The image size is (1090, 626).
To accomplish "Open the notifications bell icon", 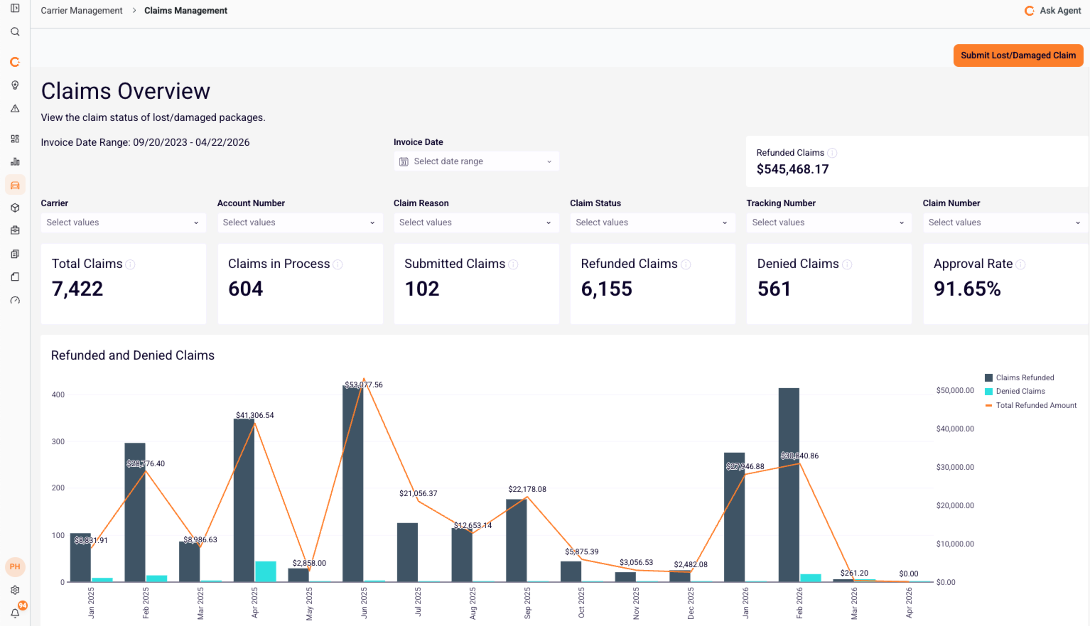I will coord(15,613).
